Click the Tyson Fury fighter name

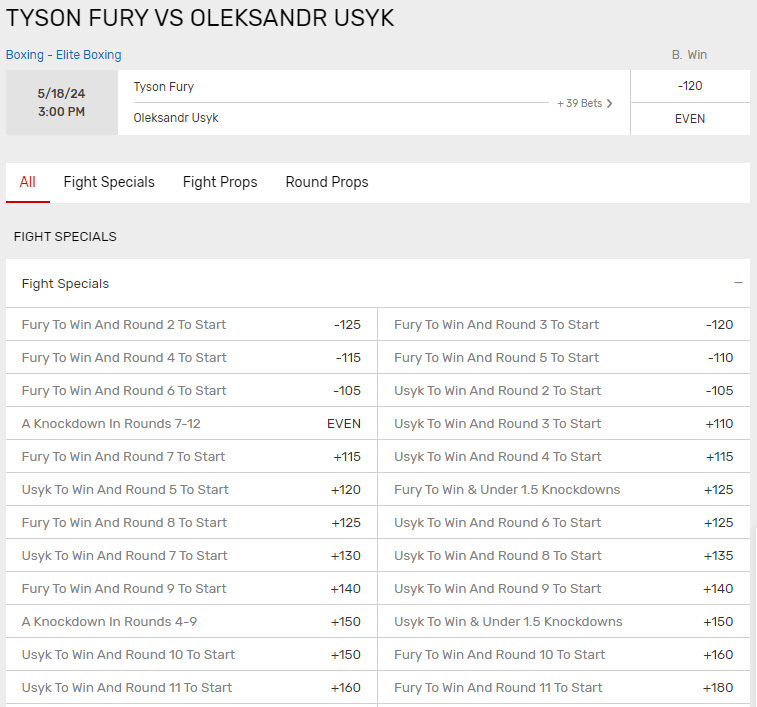164,87
